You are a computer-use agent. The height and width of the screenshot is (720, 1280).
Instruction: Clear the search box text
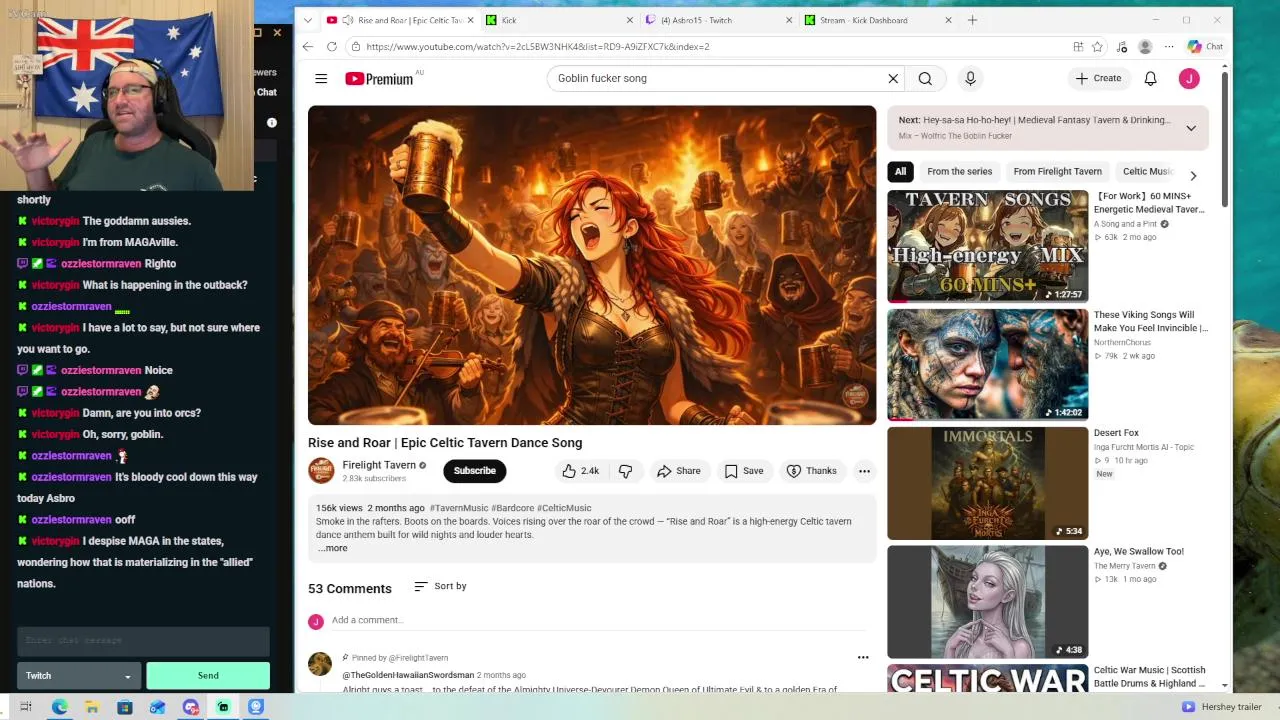[893, 78]
